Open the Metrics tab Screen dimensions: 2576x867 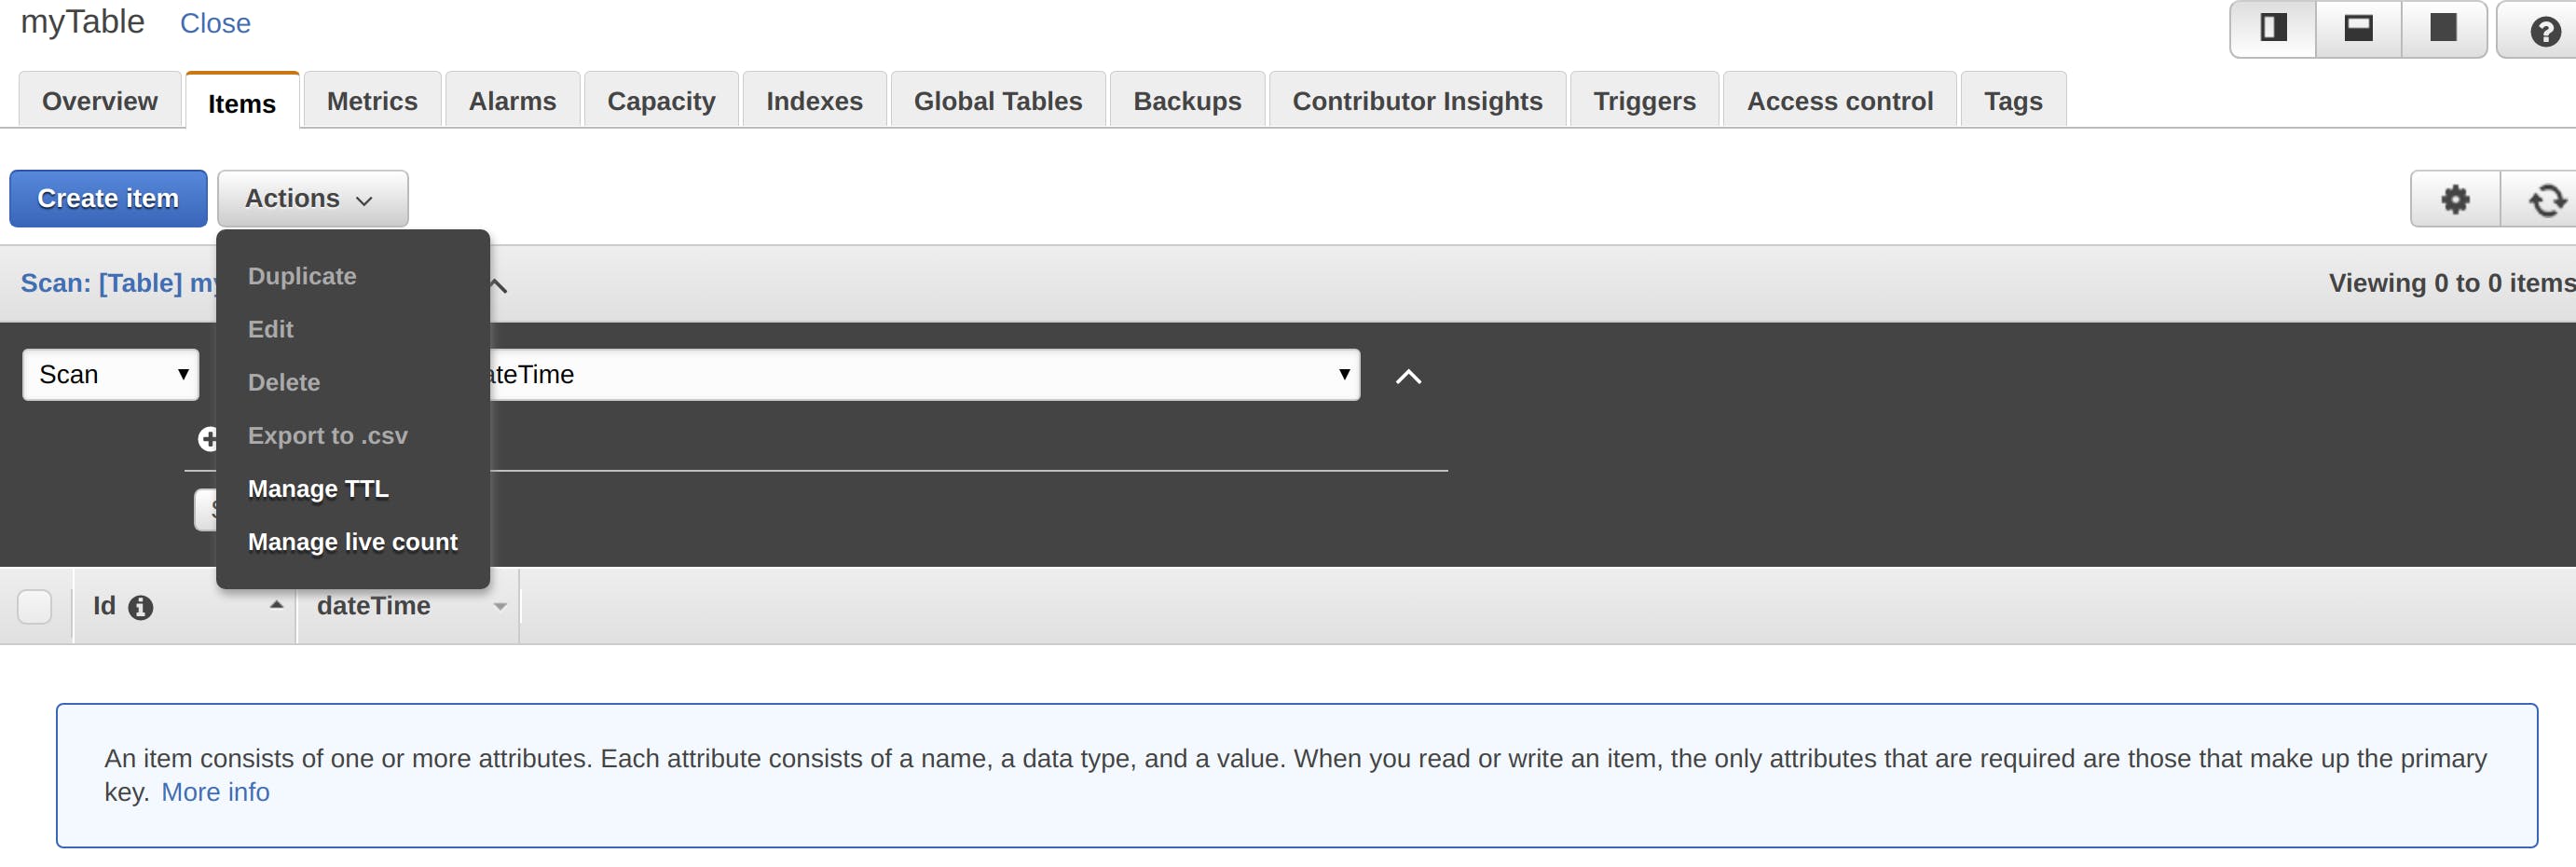click(x=372, y=101)
